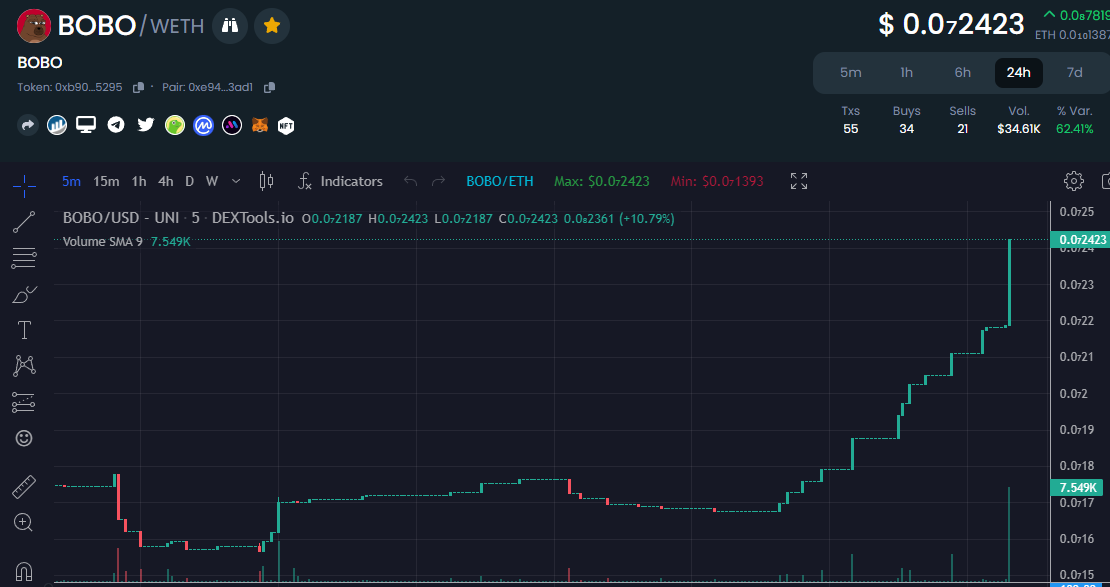Click the NFT hexagon icon
The image size is (1110, 587).
pyautogui.click(x=286, y=126)
